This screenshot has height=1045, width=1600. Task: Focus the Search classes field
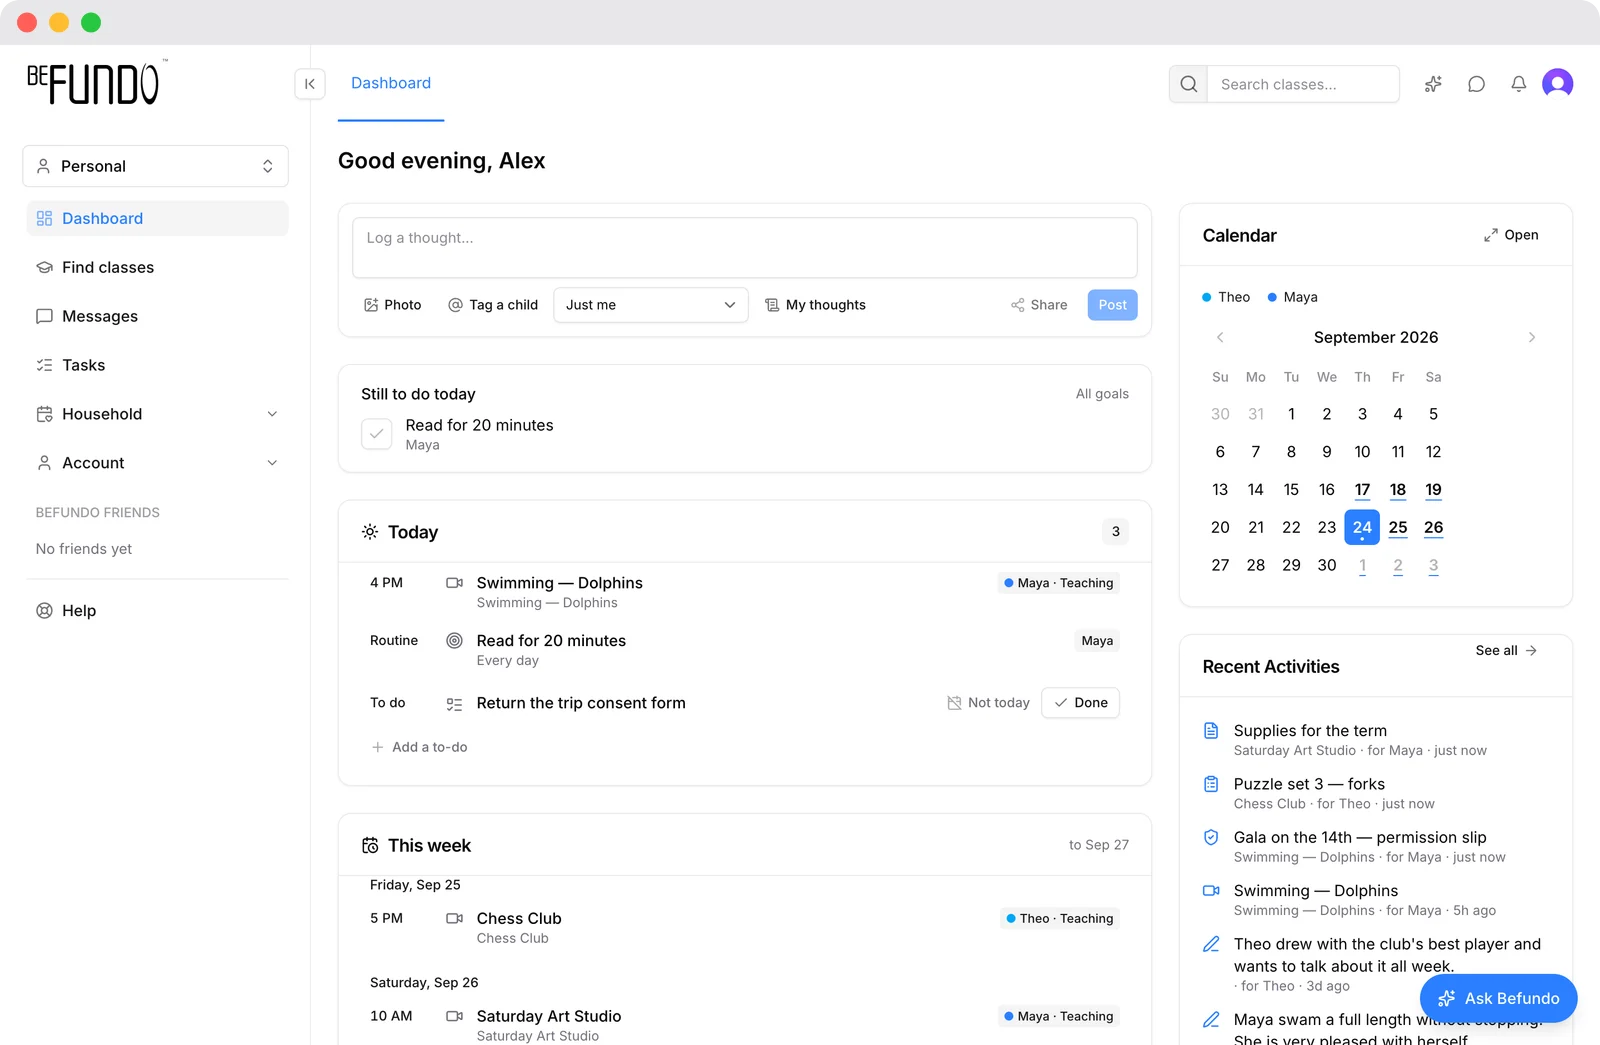point(1303,84)
